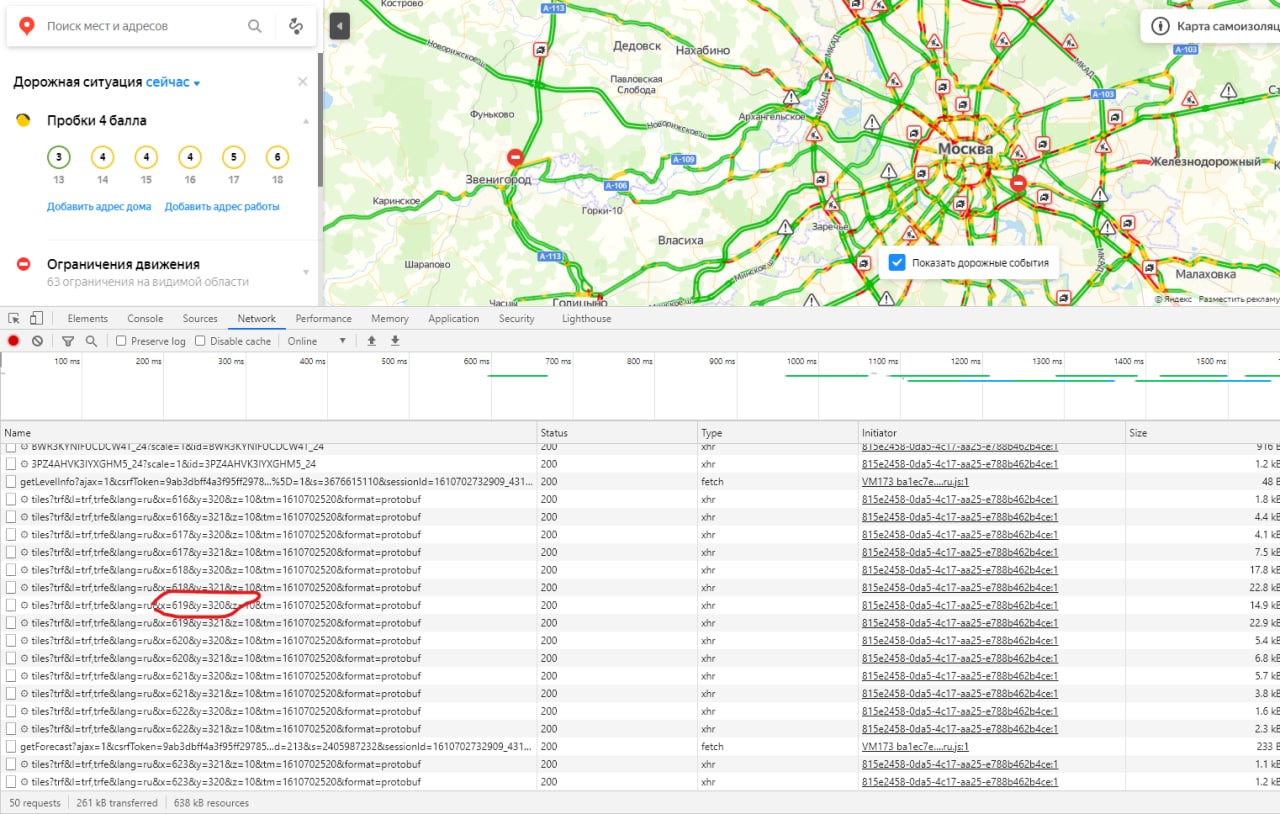The image size is (1280, 814).
Task: Sort requests by the Initiator column header
Action: tap(991, 433)
